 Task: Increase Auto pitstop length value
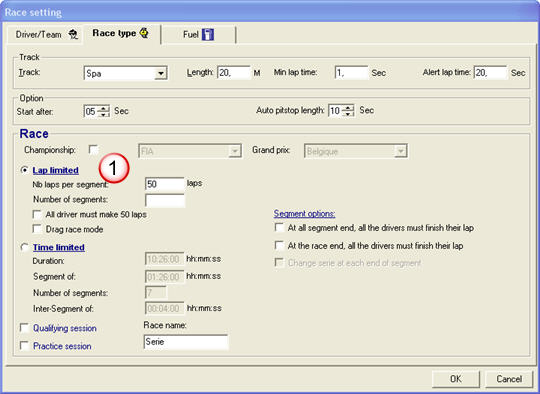349,107
